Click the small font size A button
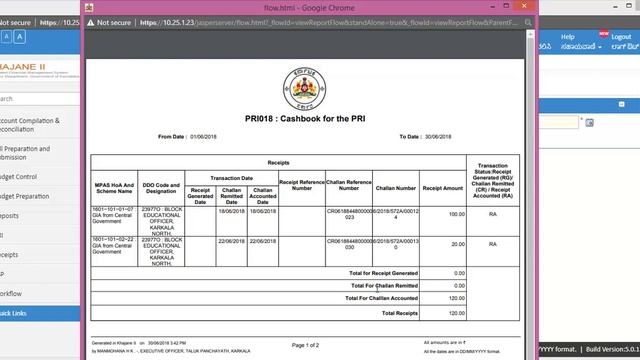640x360 pixels. click(x=7, y=37)
